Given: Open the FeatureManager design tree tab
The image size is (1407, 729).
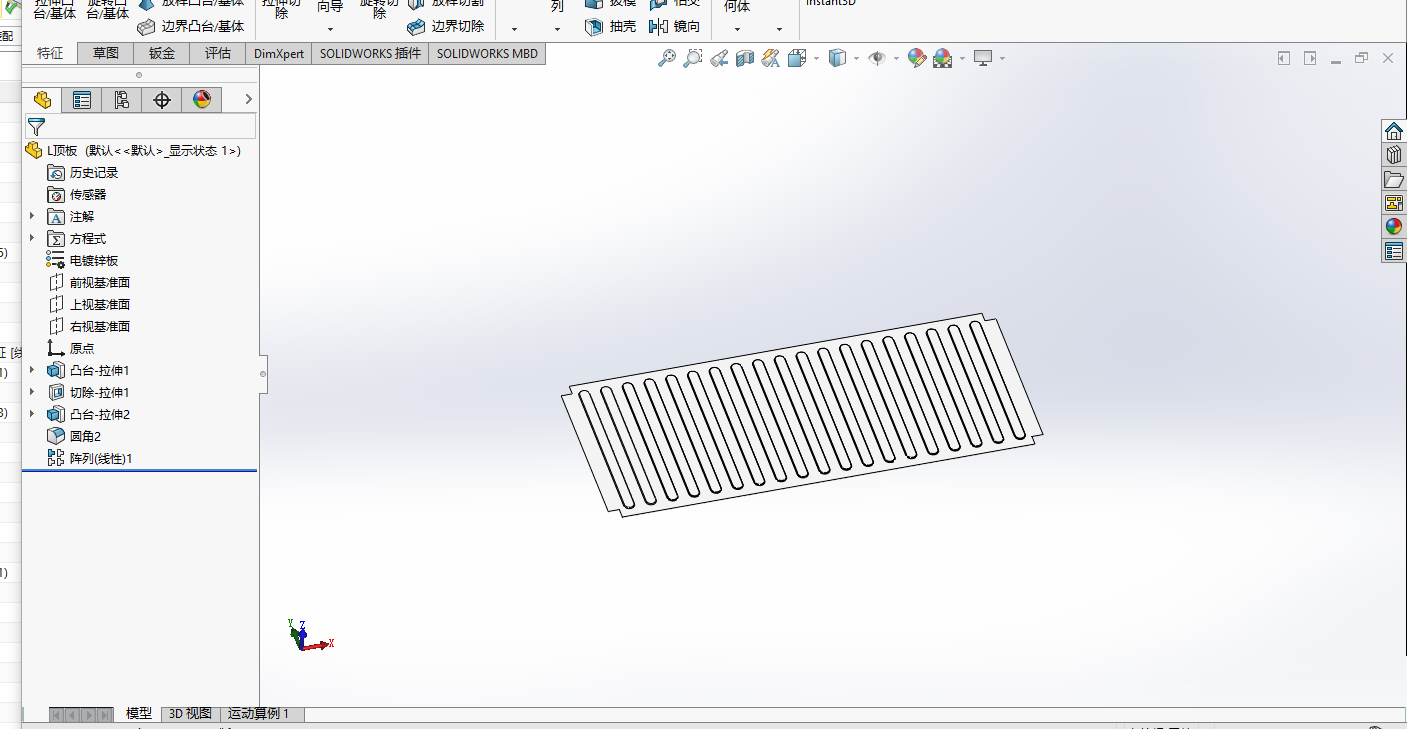Looking at the screenshot, I should pos(42,100).
